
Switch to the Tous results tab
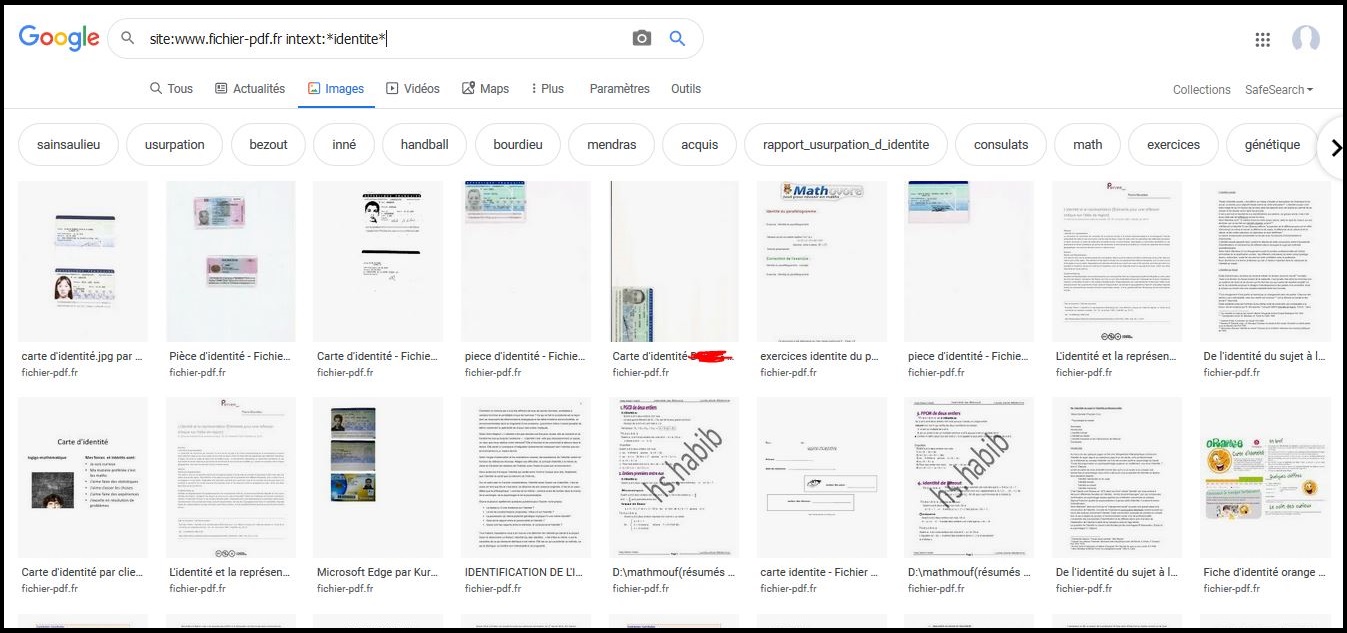171,88
